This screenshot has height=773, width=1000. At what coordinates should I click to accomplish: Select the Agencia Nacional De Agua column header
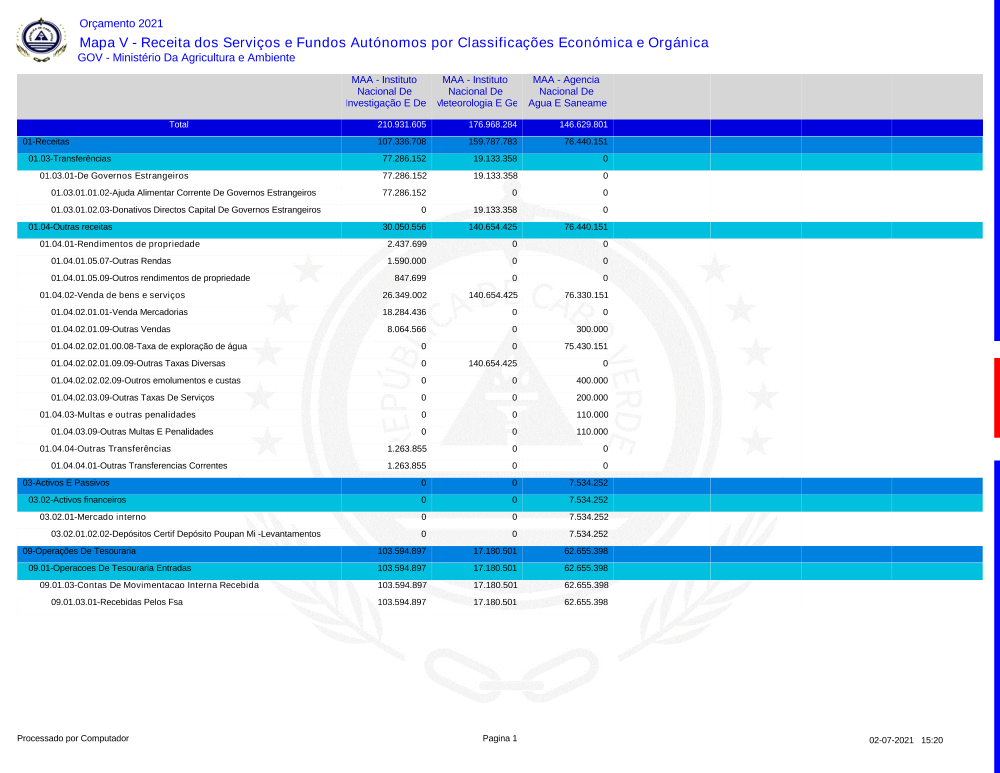pos(567,91)
